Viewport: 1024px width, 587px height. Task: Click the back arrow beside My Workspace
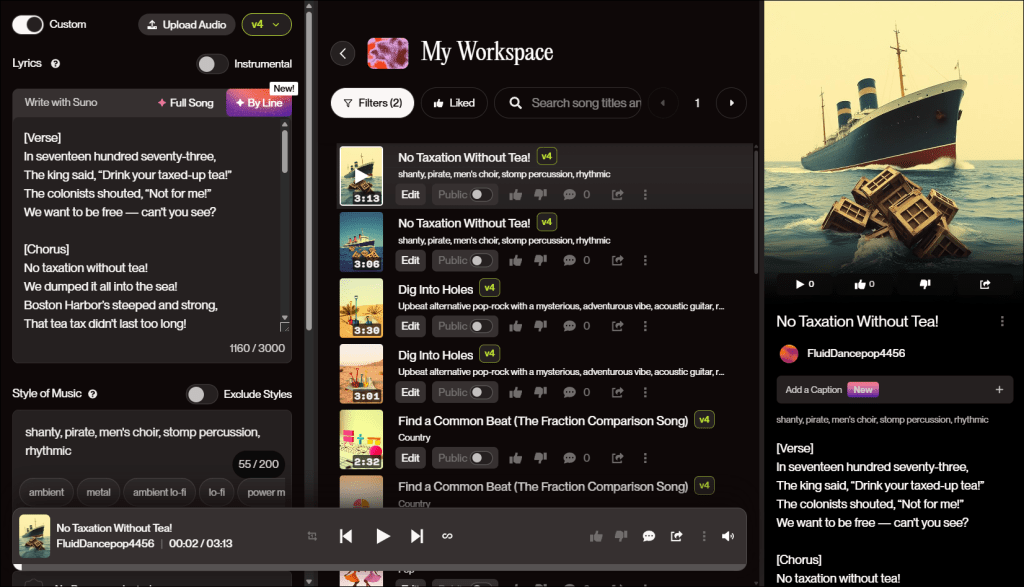343,53
